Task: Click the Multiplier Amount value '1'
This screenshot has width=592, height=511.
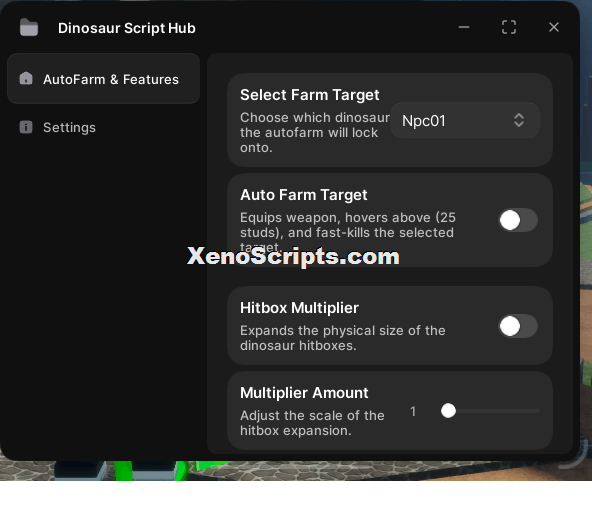Action: click(x=413, y=411)
